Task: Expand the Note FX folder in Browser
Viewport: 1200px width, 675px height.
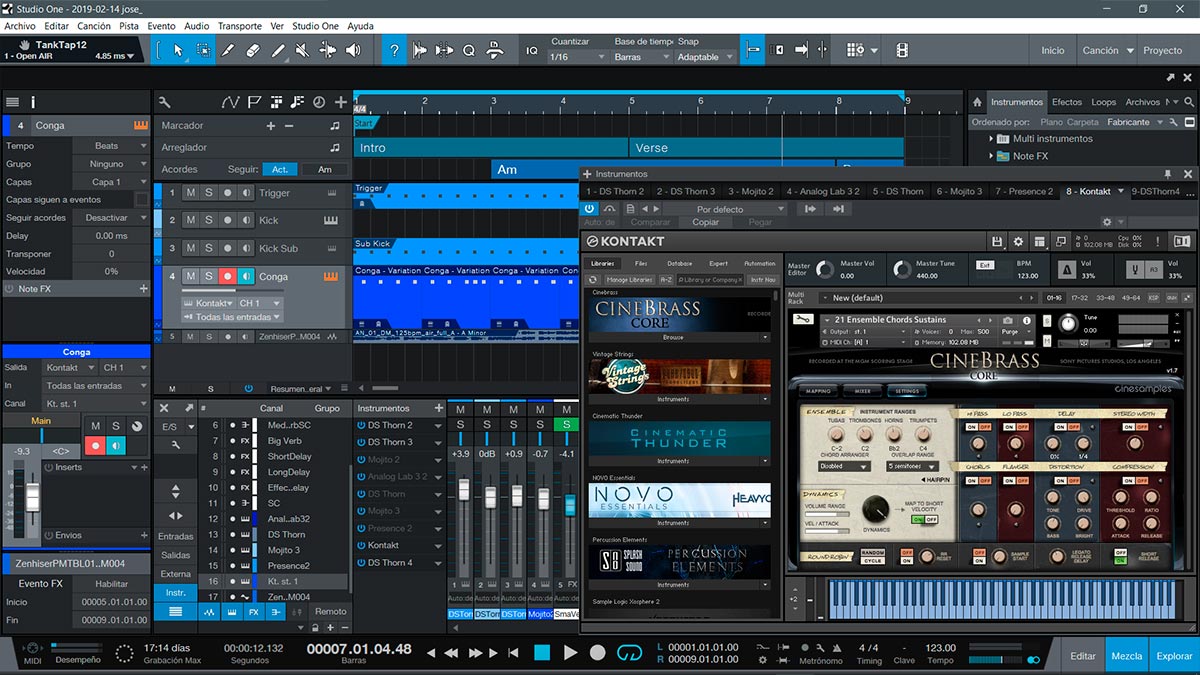Action: pyautogui.click(x=991, y=156)
